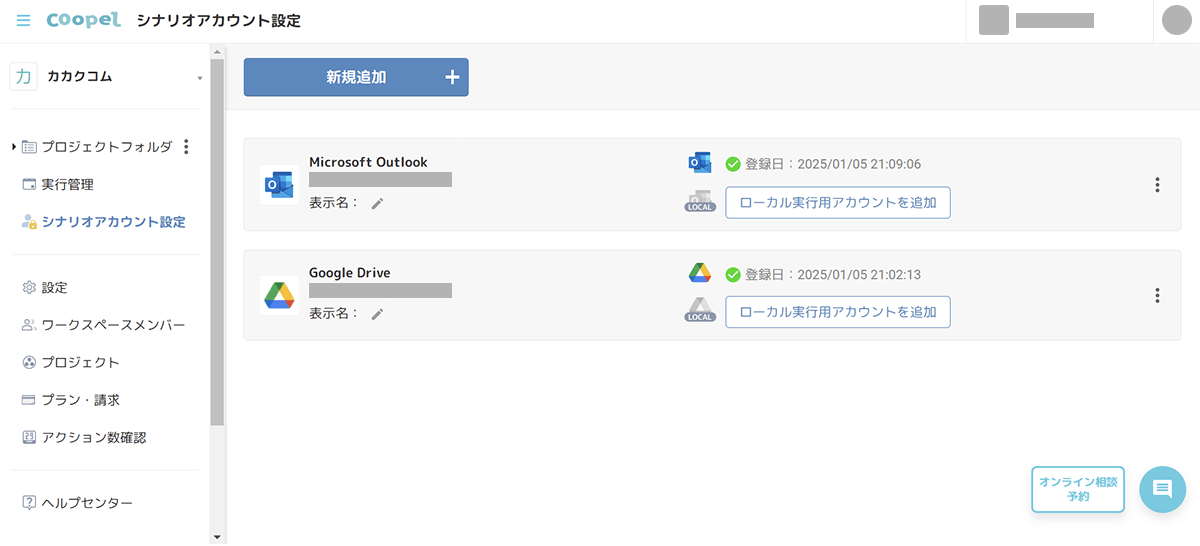Go to 実行管理 in the sidebar

pyautogui.click(x=67, y=185)
